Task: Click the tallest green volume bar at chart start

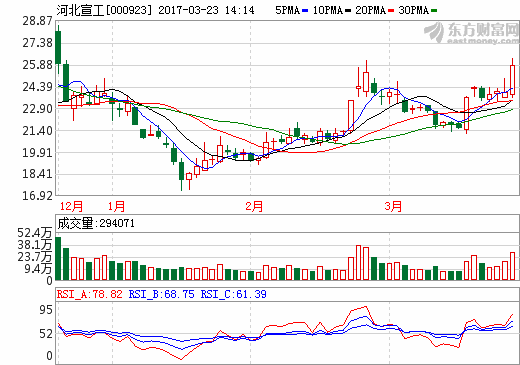Action: tap(58, 258)
